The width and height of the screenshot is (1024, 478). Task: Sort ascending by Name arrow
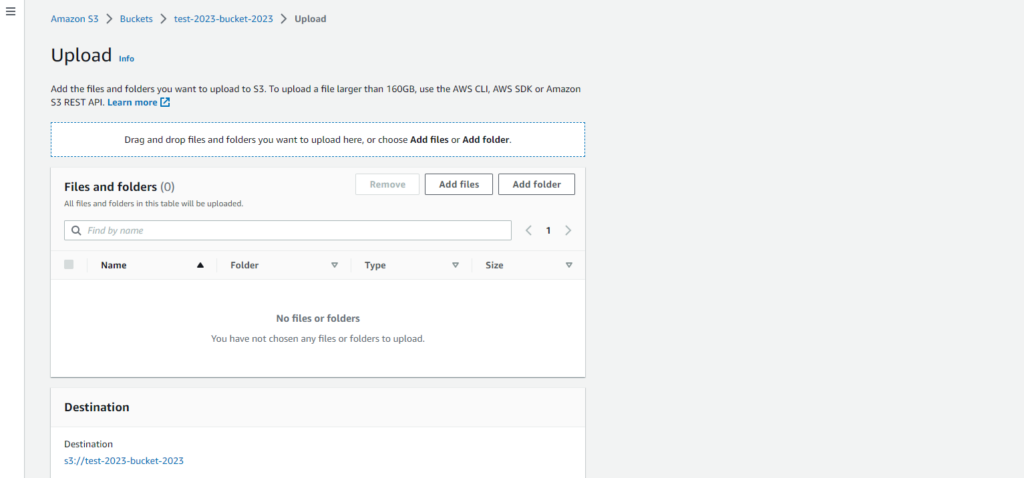pos(200,265)
